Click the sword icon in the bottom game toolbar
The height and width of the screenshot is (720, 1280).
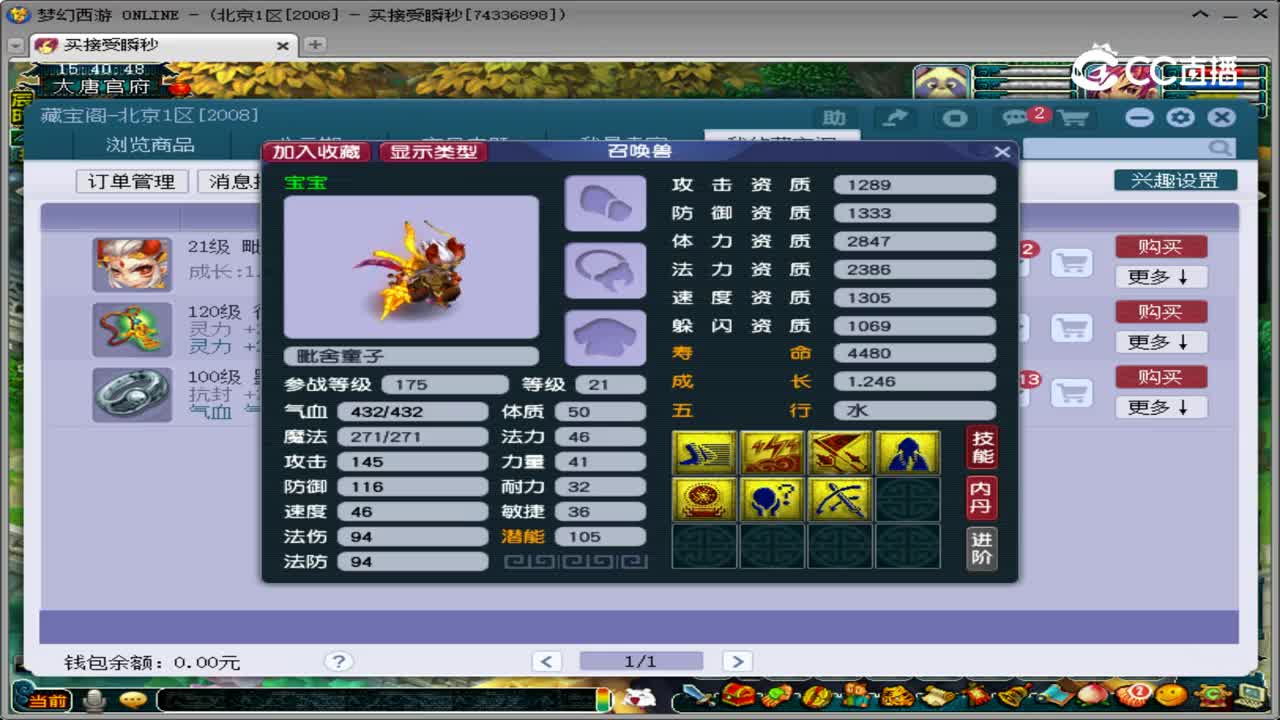[x=700, y=695]
